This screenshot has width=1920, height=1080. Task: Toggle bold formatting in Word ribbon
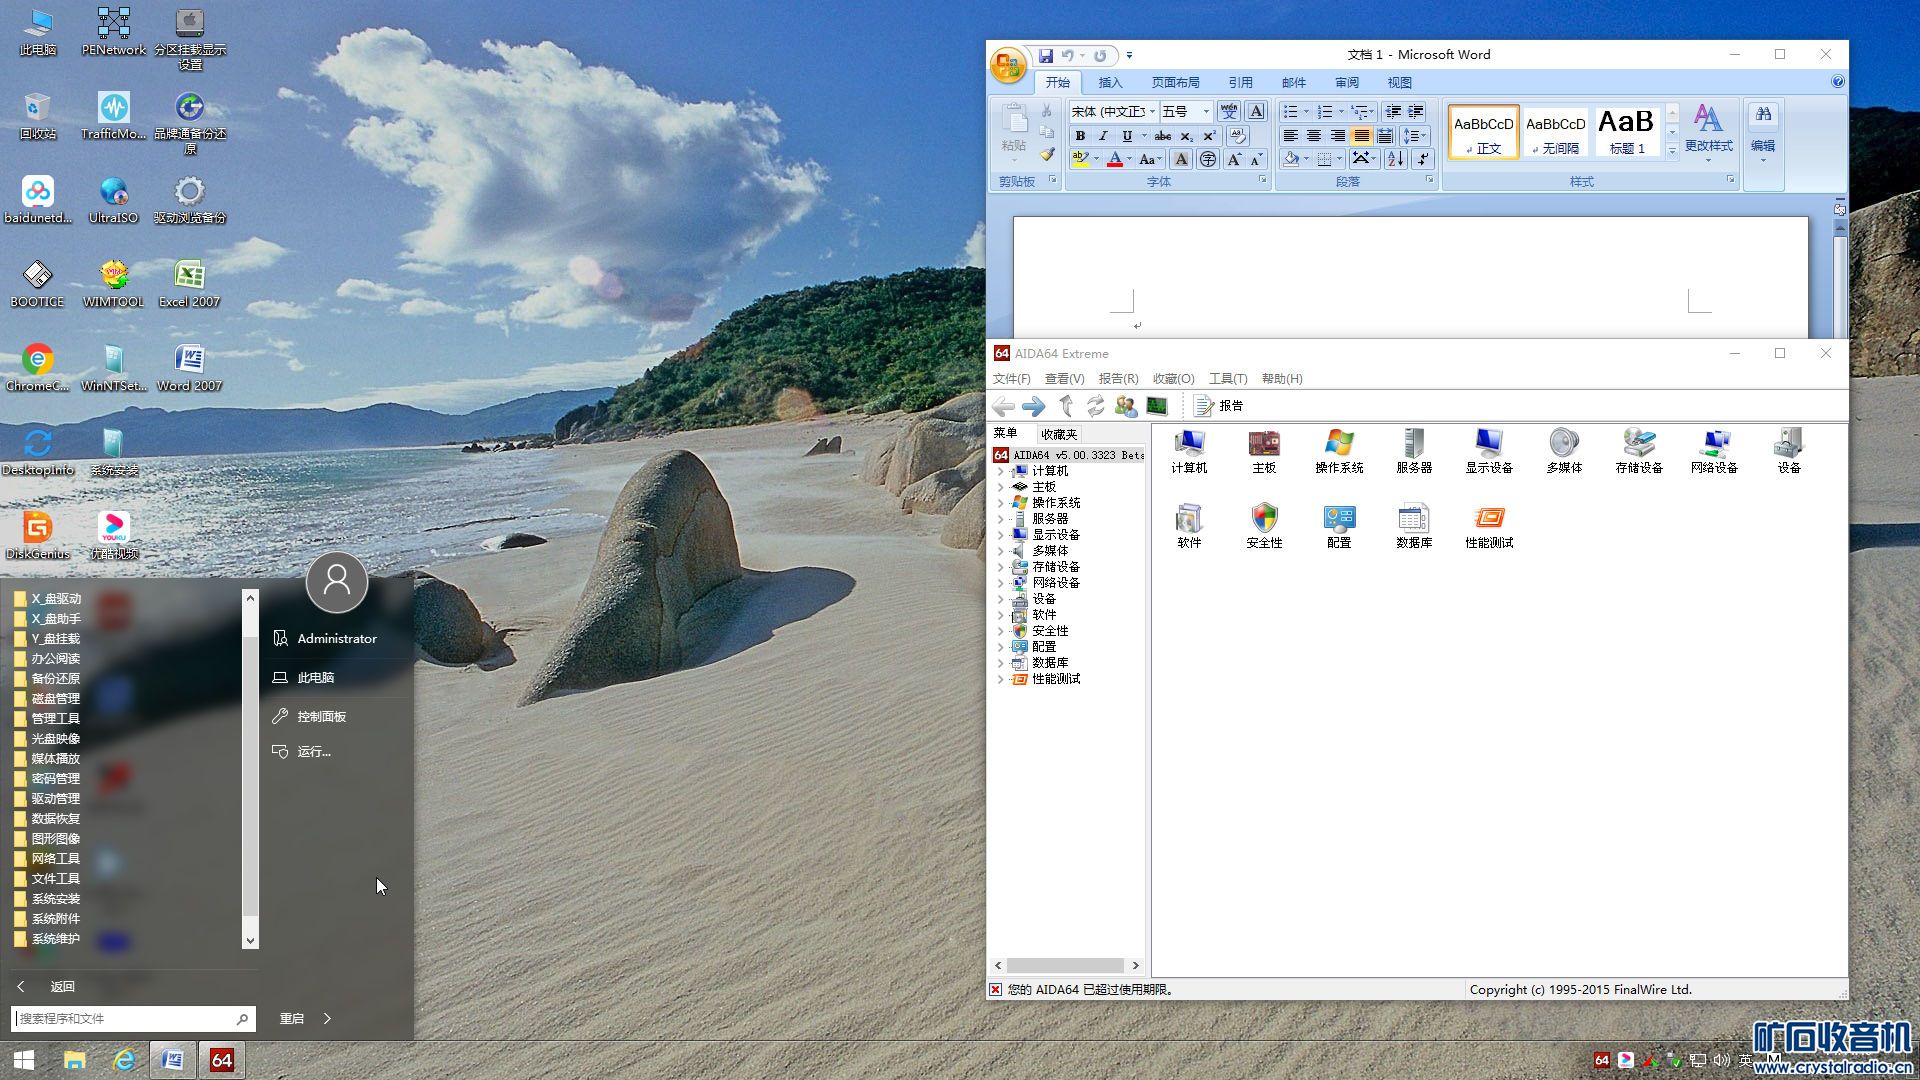(x=1080, y=136)
